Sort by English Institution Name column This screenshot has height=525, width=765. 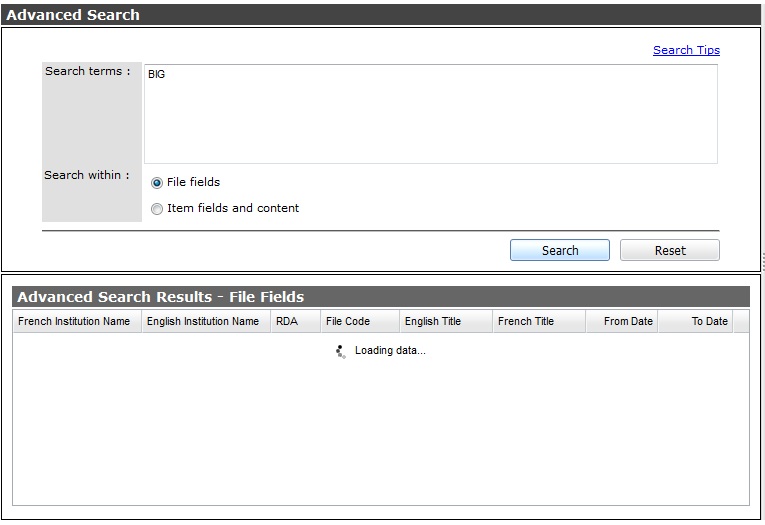pyautogui.click(x=203, y=321)
